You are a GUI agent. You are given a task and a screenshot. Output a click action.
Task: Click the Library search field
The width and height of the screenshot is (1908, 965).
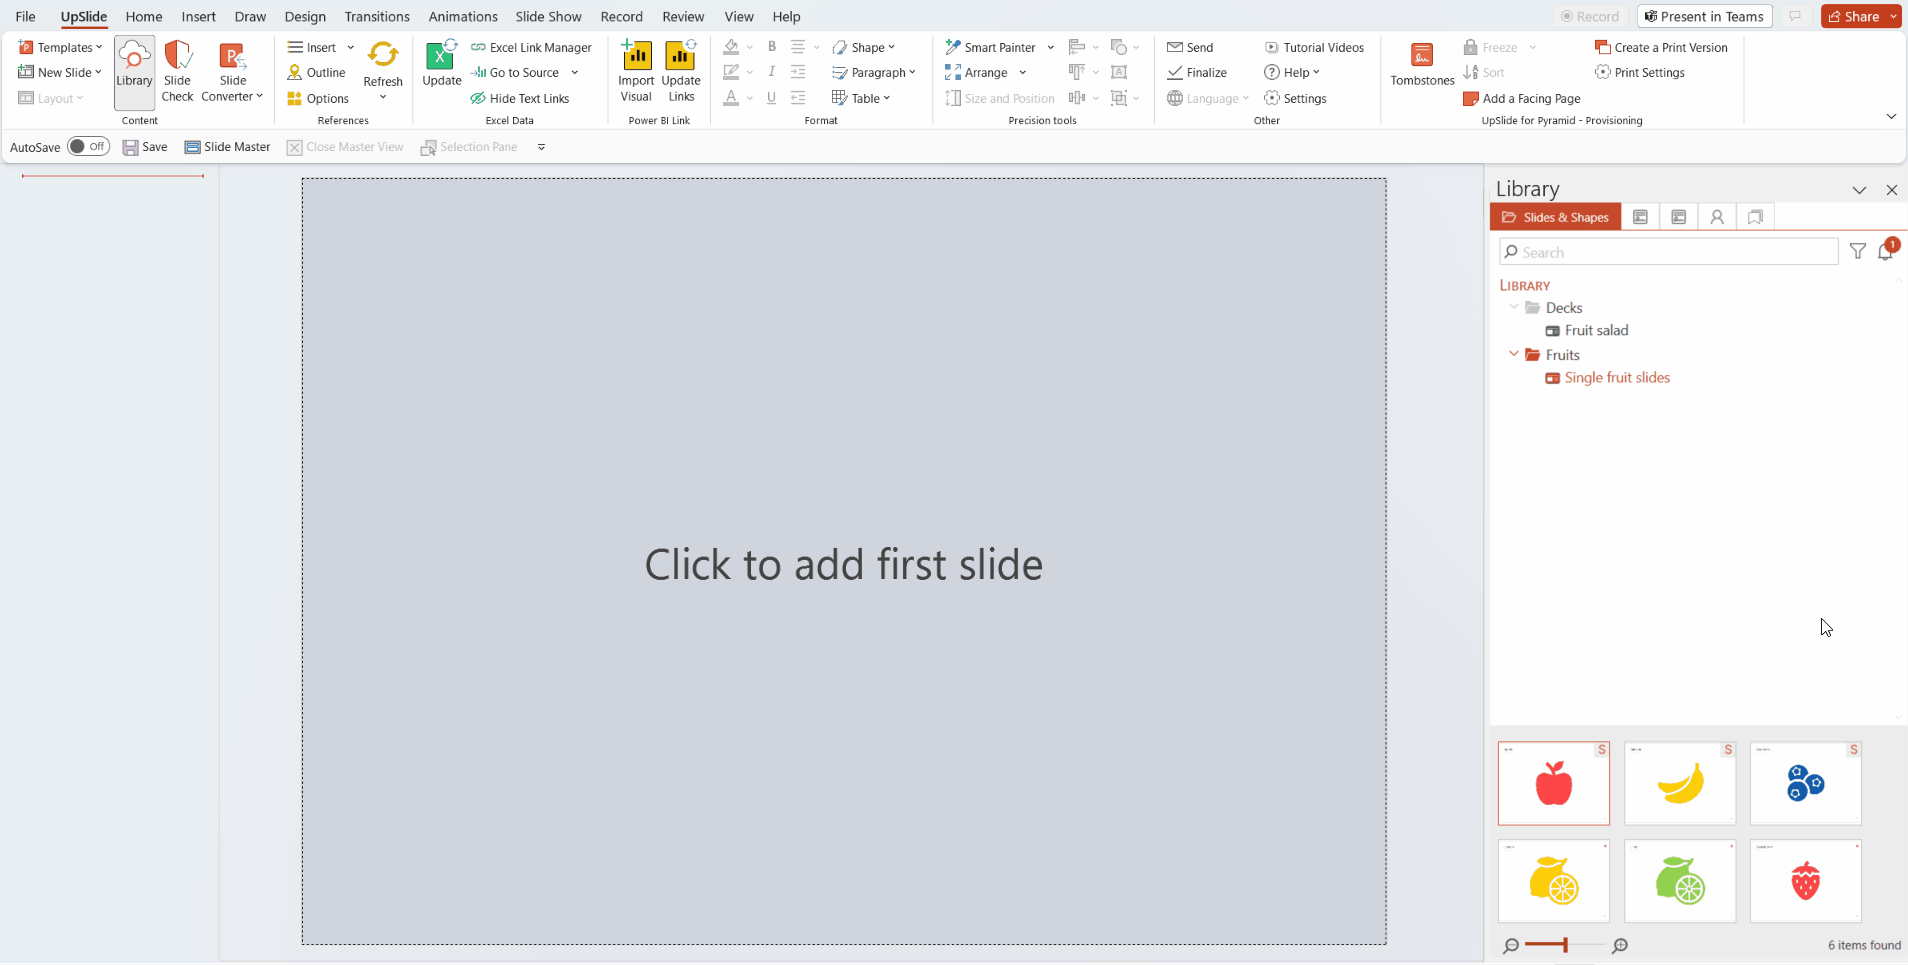pyautogui.click(x=1669, y=252)
